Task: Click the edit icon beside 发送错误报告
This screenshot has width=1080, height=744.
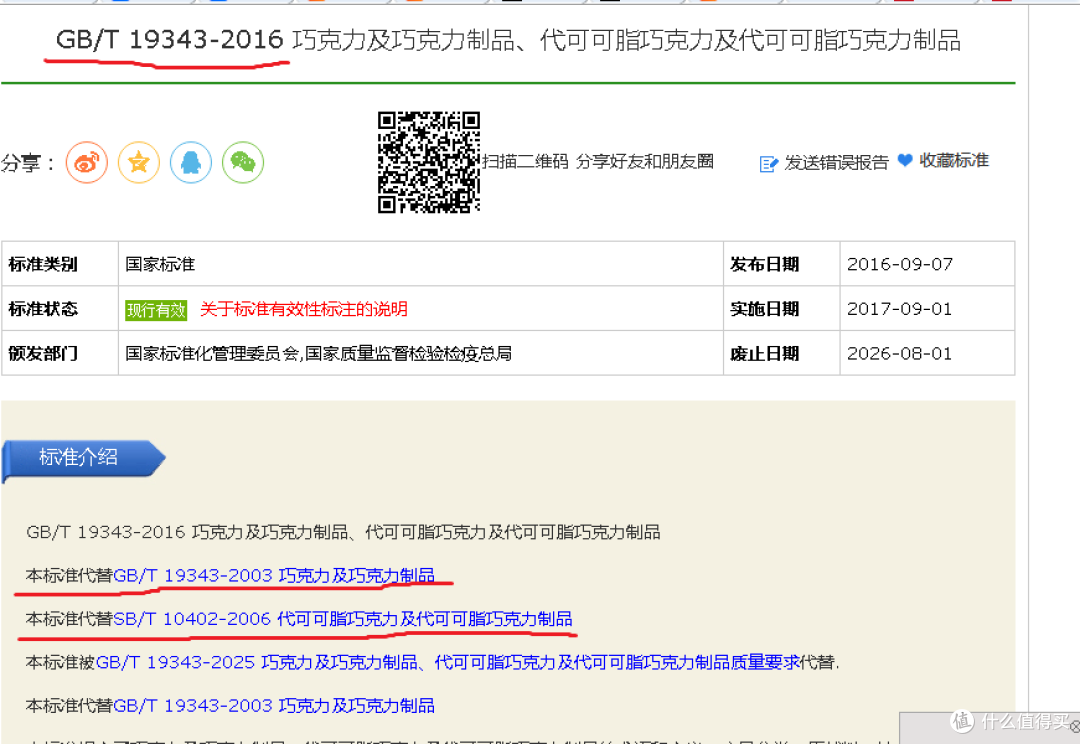Action: (768, 163)
